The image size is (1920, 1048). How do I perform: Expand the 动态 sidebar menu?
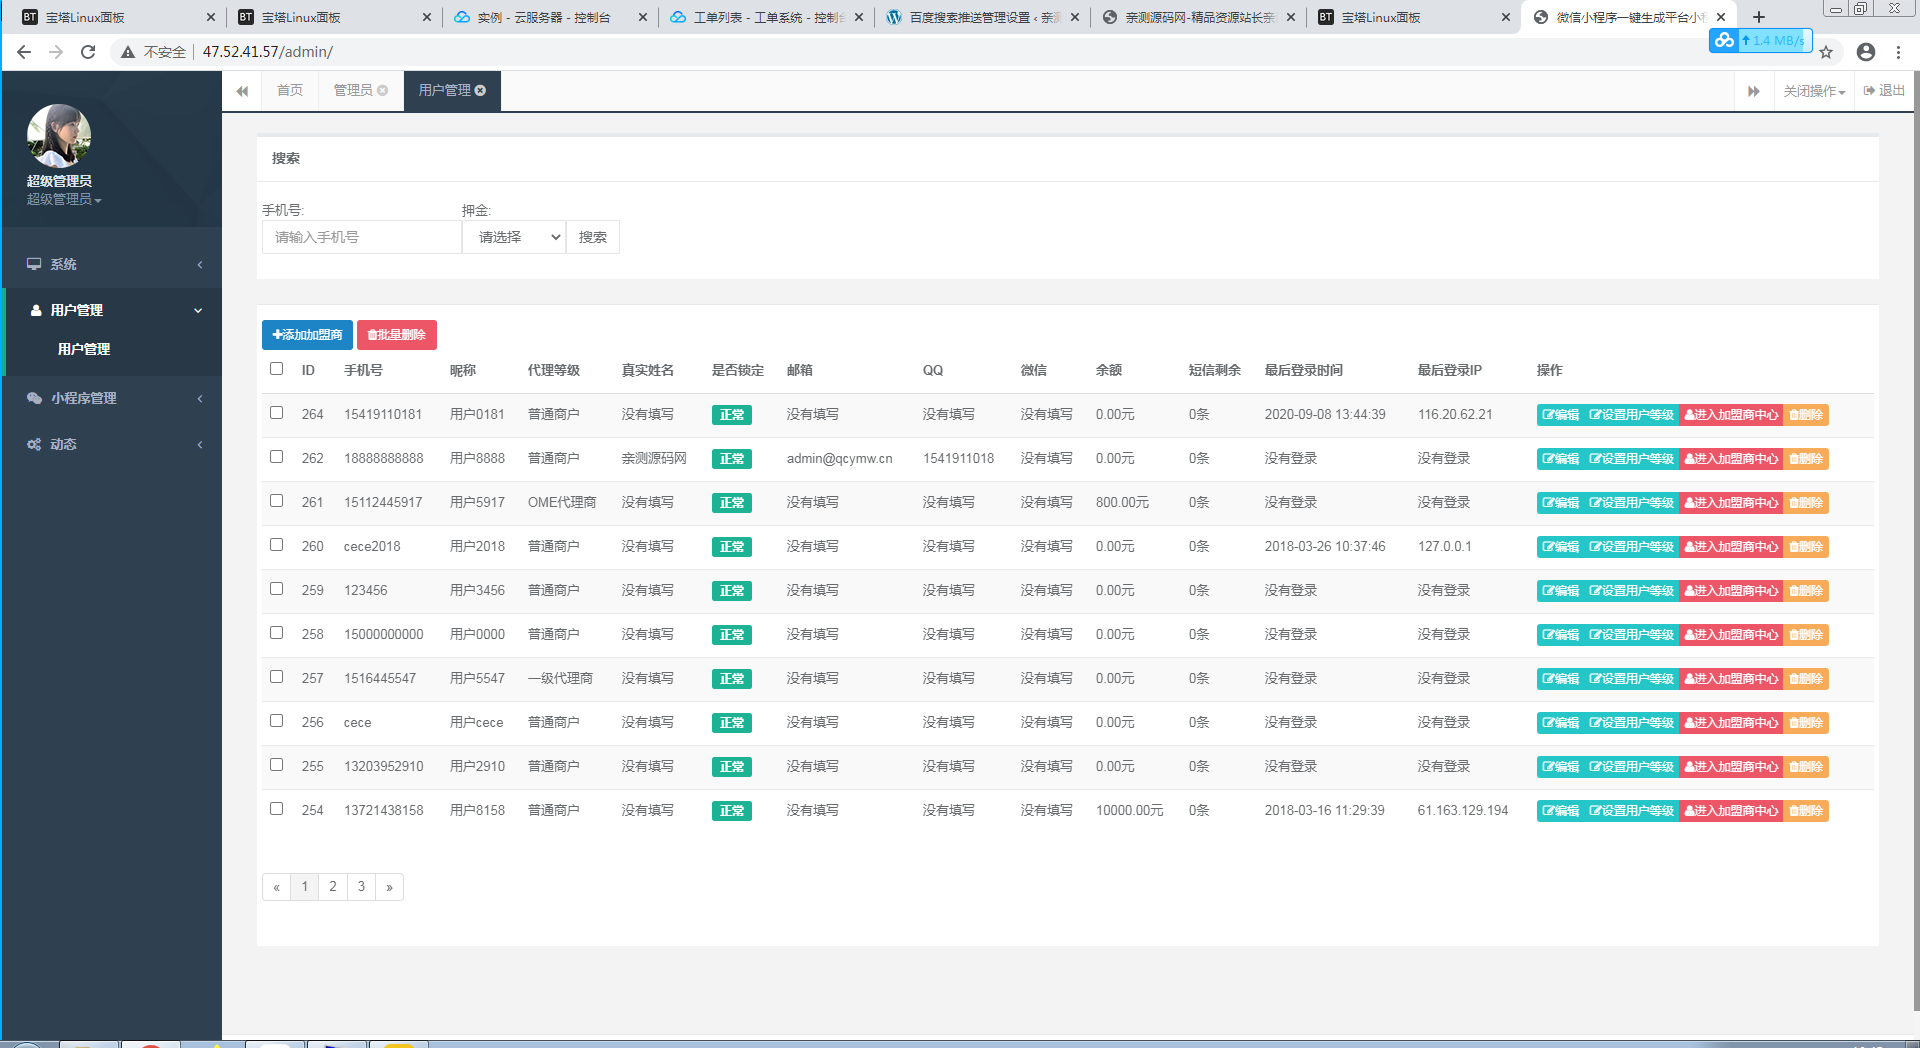(x=112, y=444)
